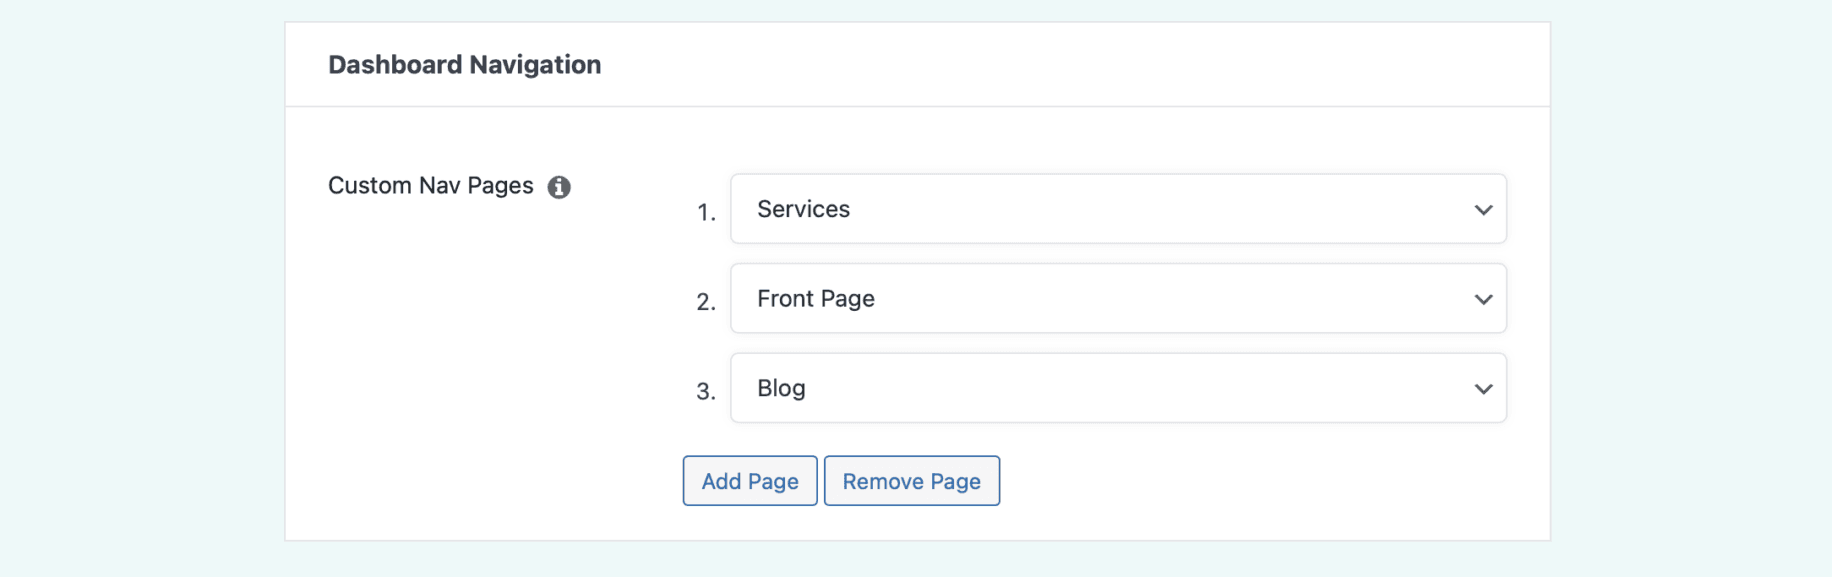
Task: Select the Dashboard Navigation panel header
Action: click(465, 64)
